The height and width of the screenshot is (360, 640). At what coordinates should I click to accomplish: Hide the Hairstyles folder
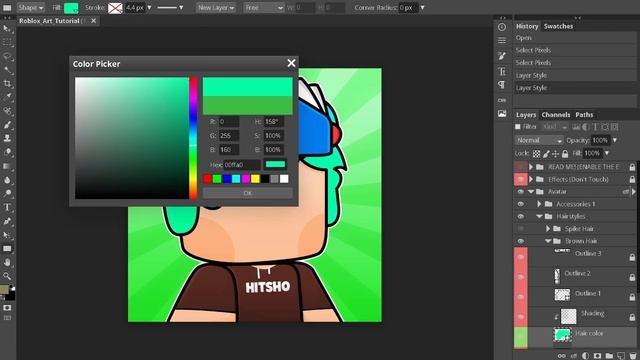(520, 216)
